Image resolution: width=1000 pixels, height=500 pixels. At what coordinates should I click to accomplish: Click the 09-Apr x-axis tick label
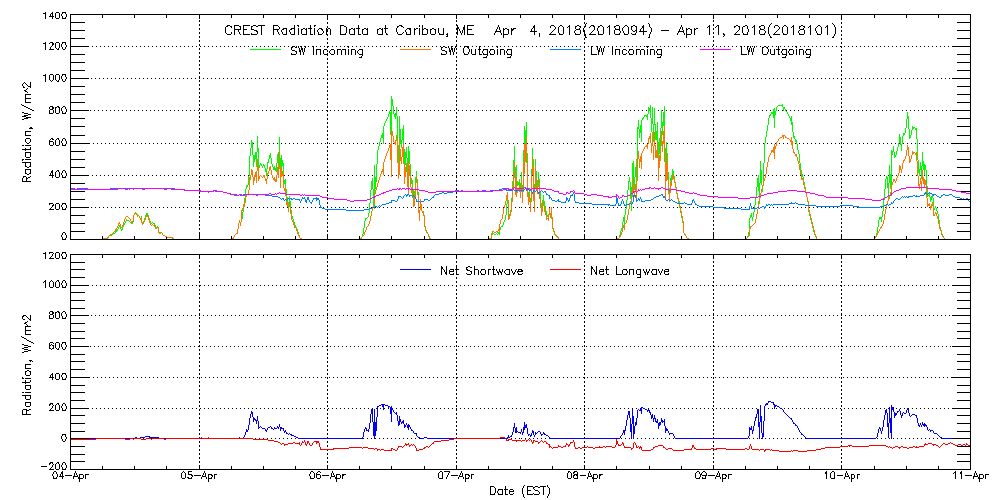click(x=713, y=478)
